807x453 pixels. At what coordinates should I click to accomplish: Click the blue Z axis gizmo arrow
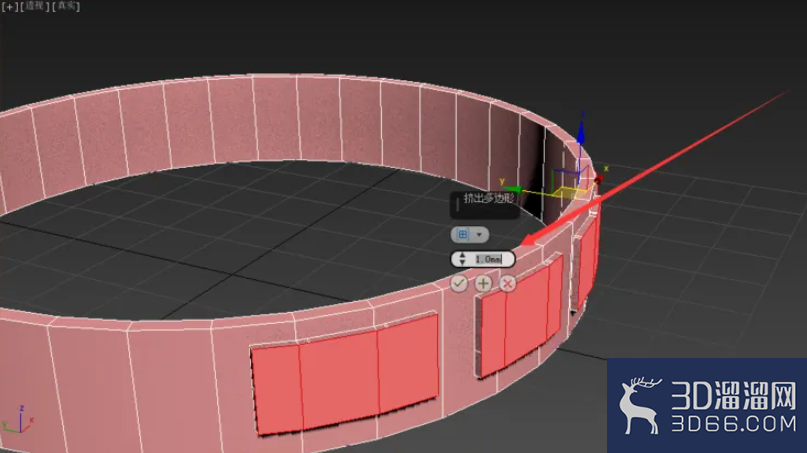point(581,131)
